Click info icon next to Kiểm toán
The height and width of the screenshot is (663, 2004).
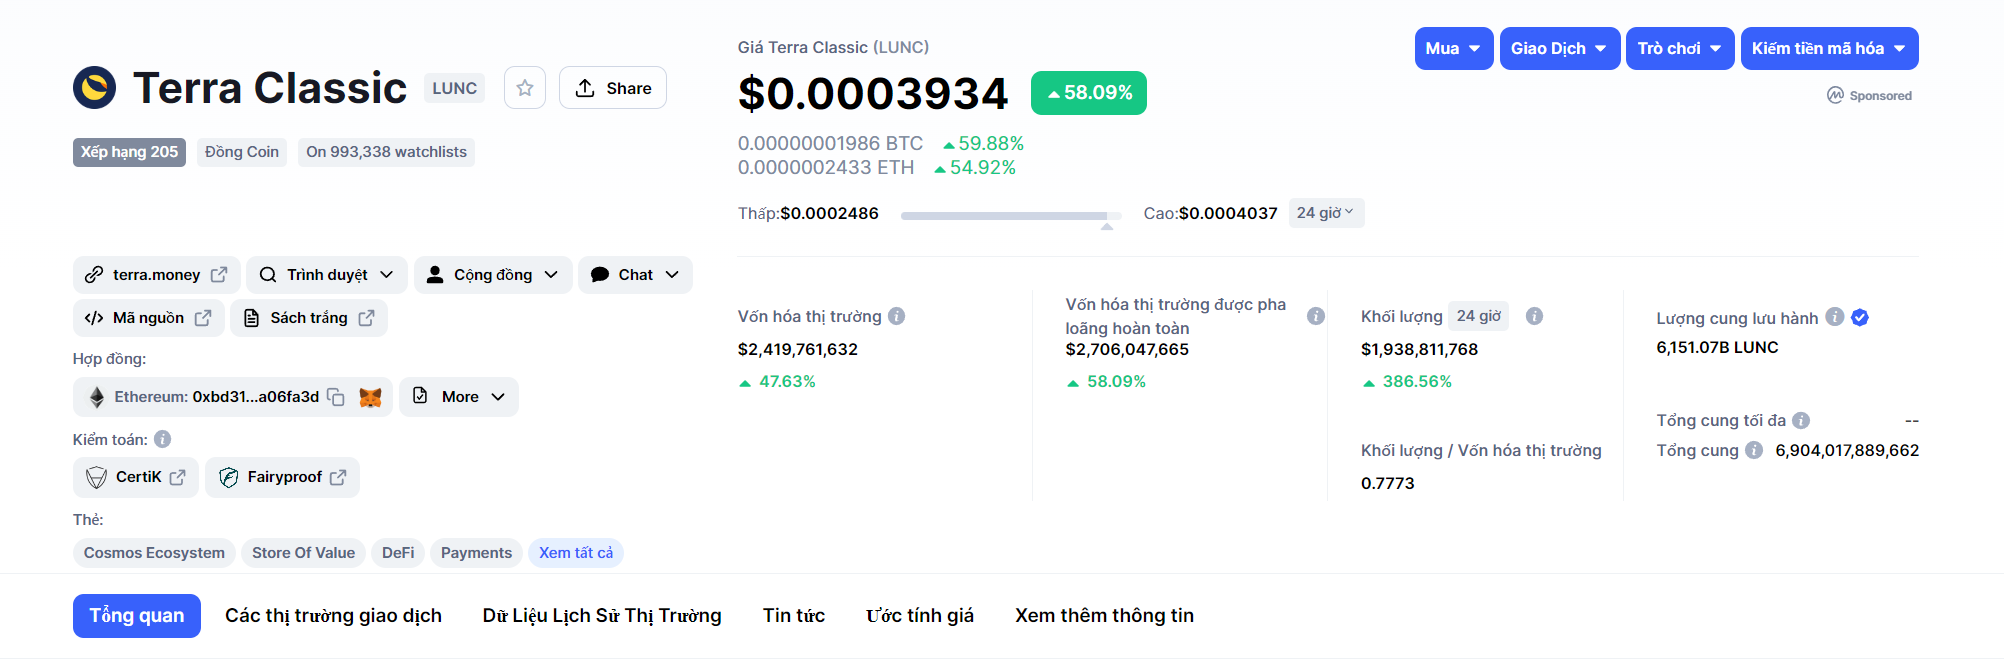163,439
